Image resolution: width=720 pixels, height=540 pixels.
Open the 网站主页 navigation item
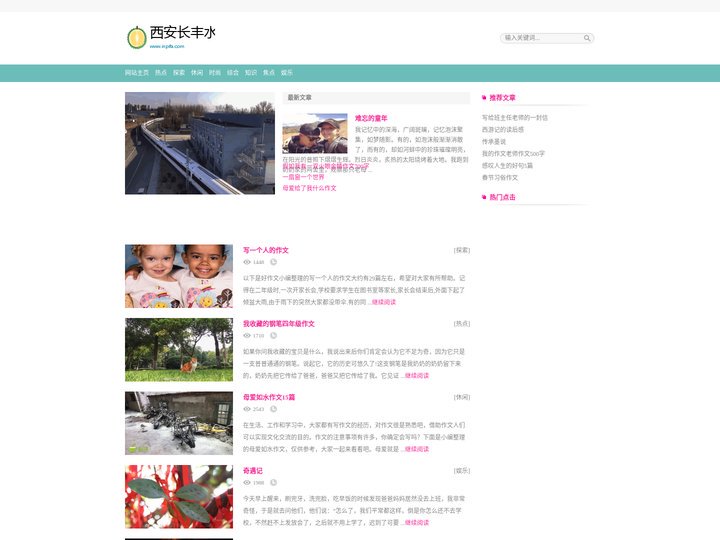point(137,73)
